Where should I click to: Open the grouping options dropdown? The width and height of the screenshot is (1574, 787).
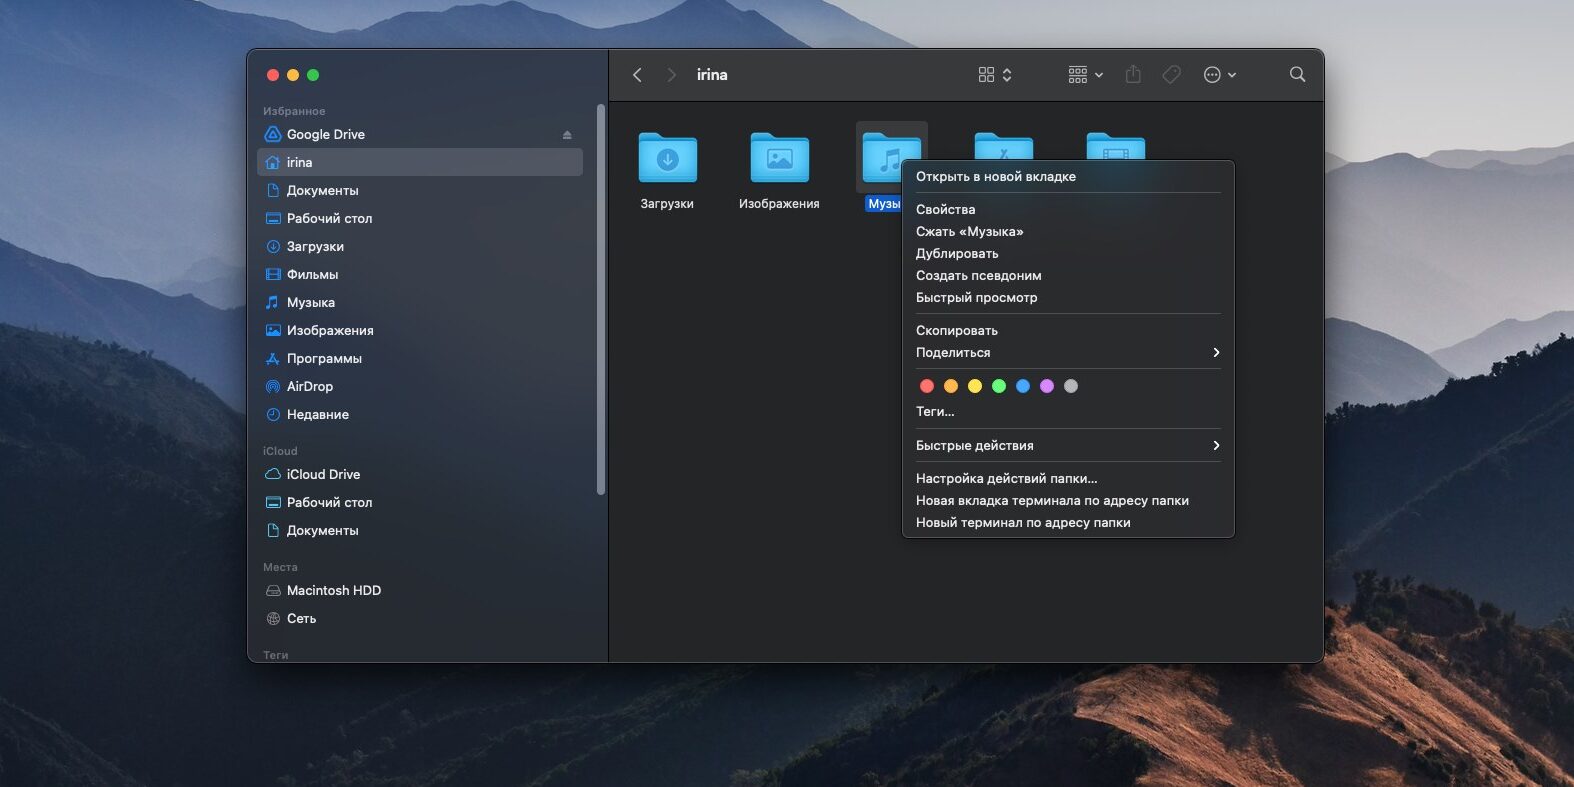coord(1085,75)
